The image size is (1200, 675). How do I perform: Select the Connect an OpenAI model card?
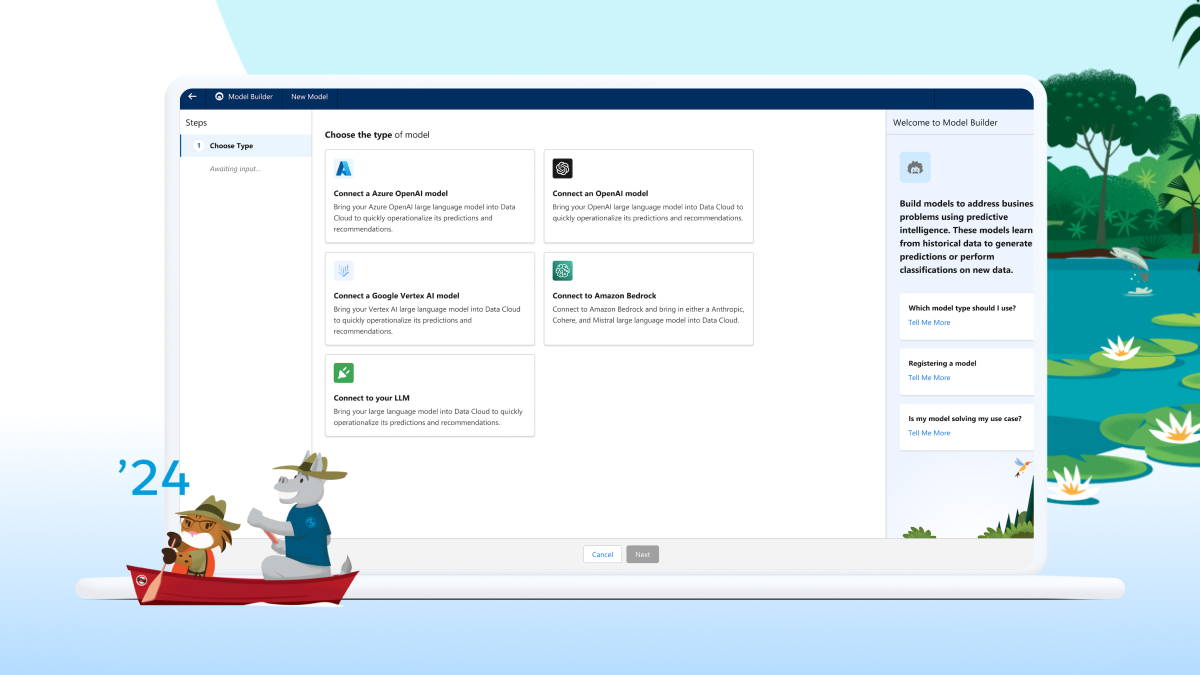pos(648,195)
